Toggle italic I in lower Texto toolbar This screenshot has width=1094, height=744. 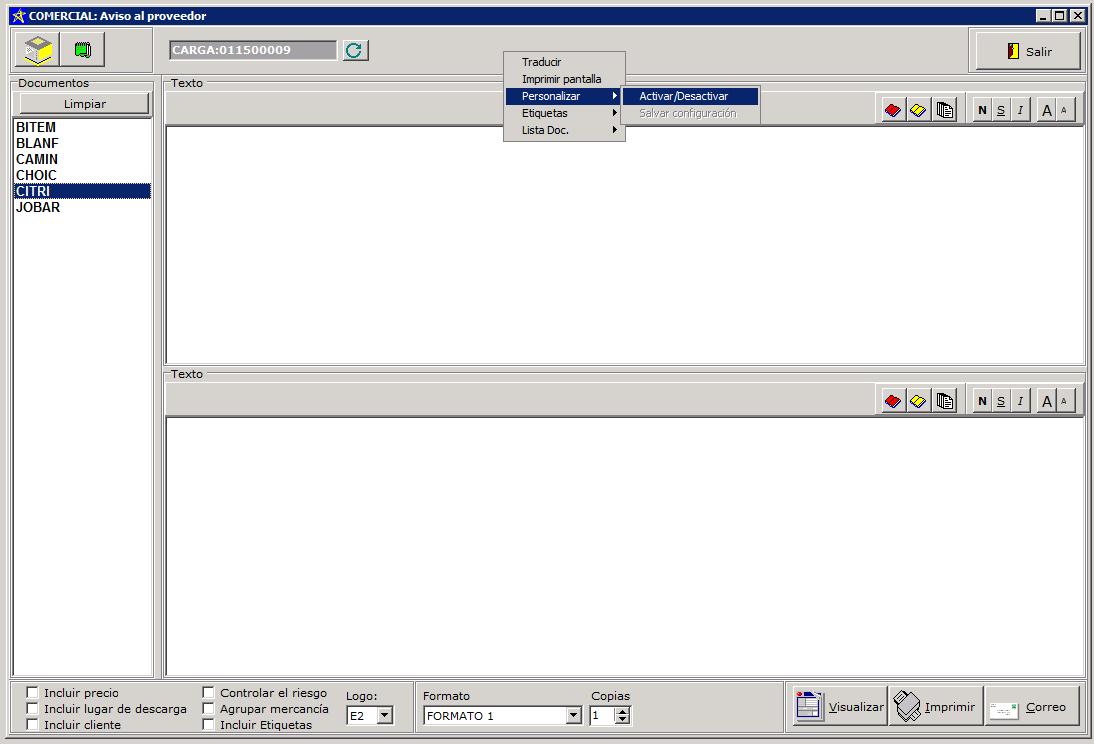(x=1020, y=401)
